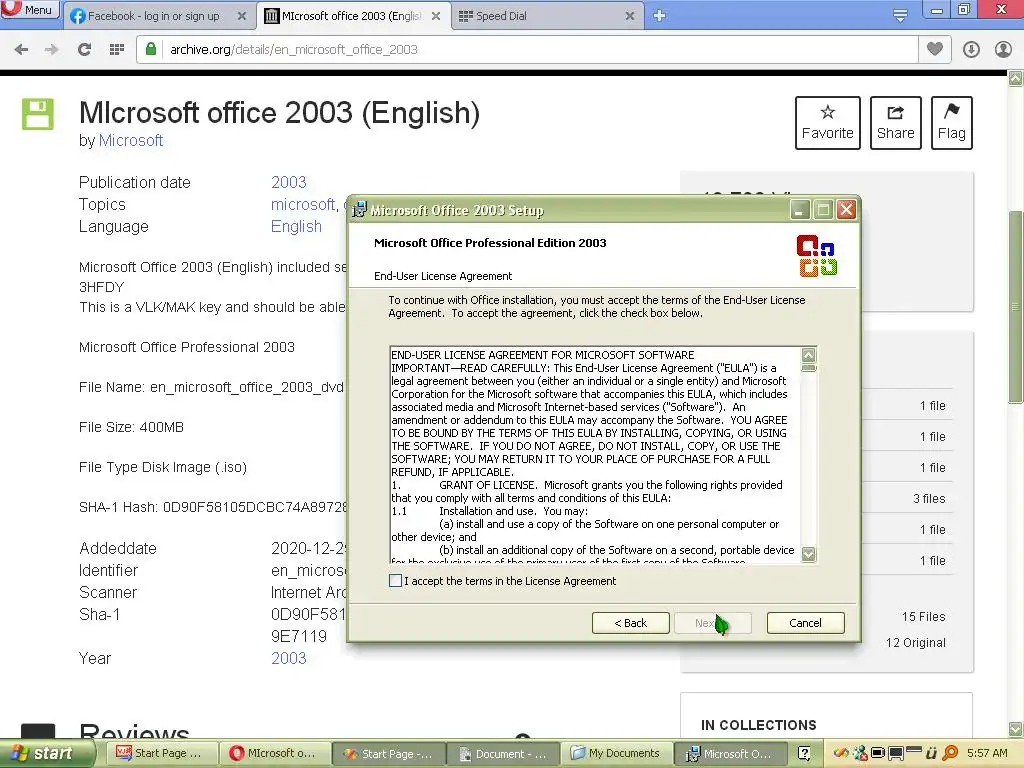This screenshot has height=768, width=1024.
Task: Open the Opera downloads icon
Action: [971, 50]
